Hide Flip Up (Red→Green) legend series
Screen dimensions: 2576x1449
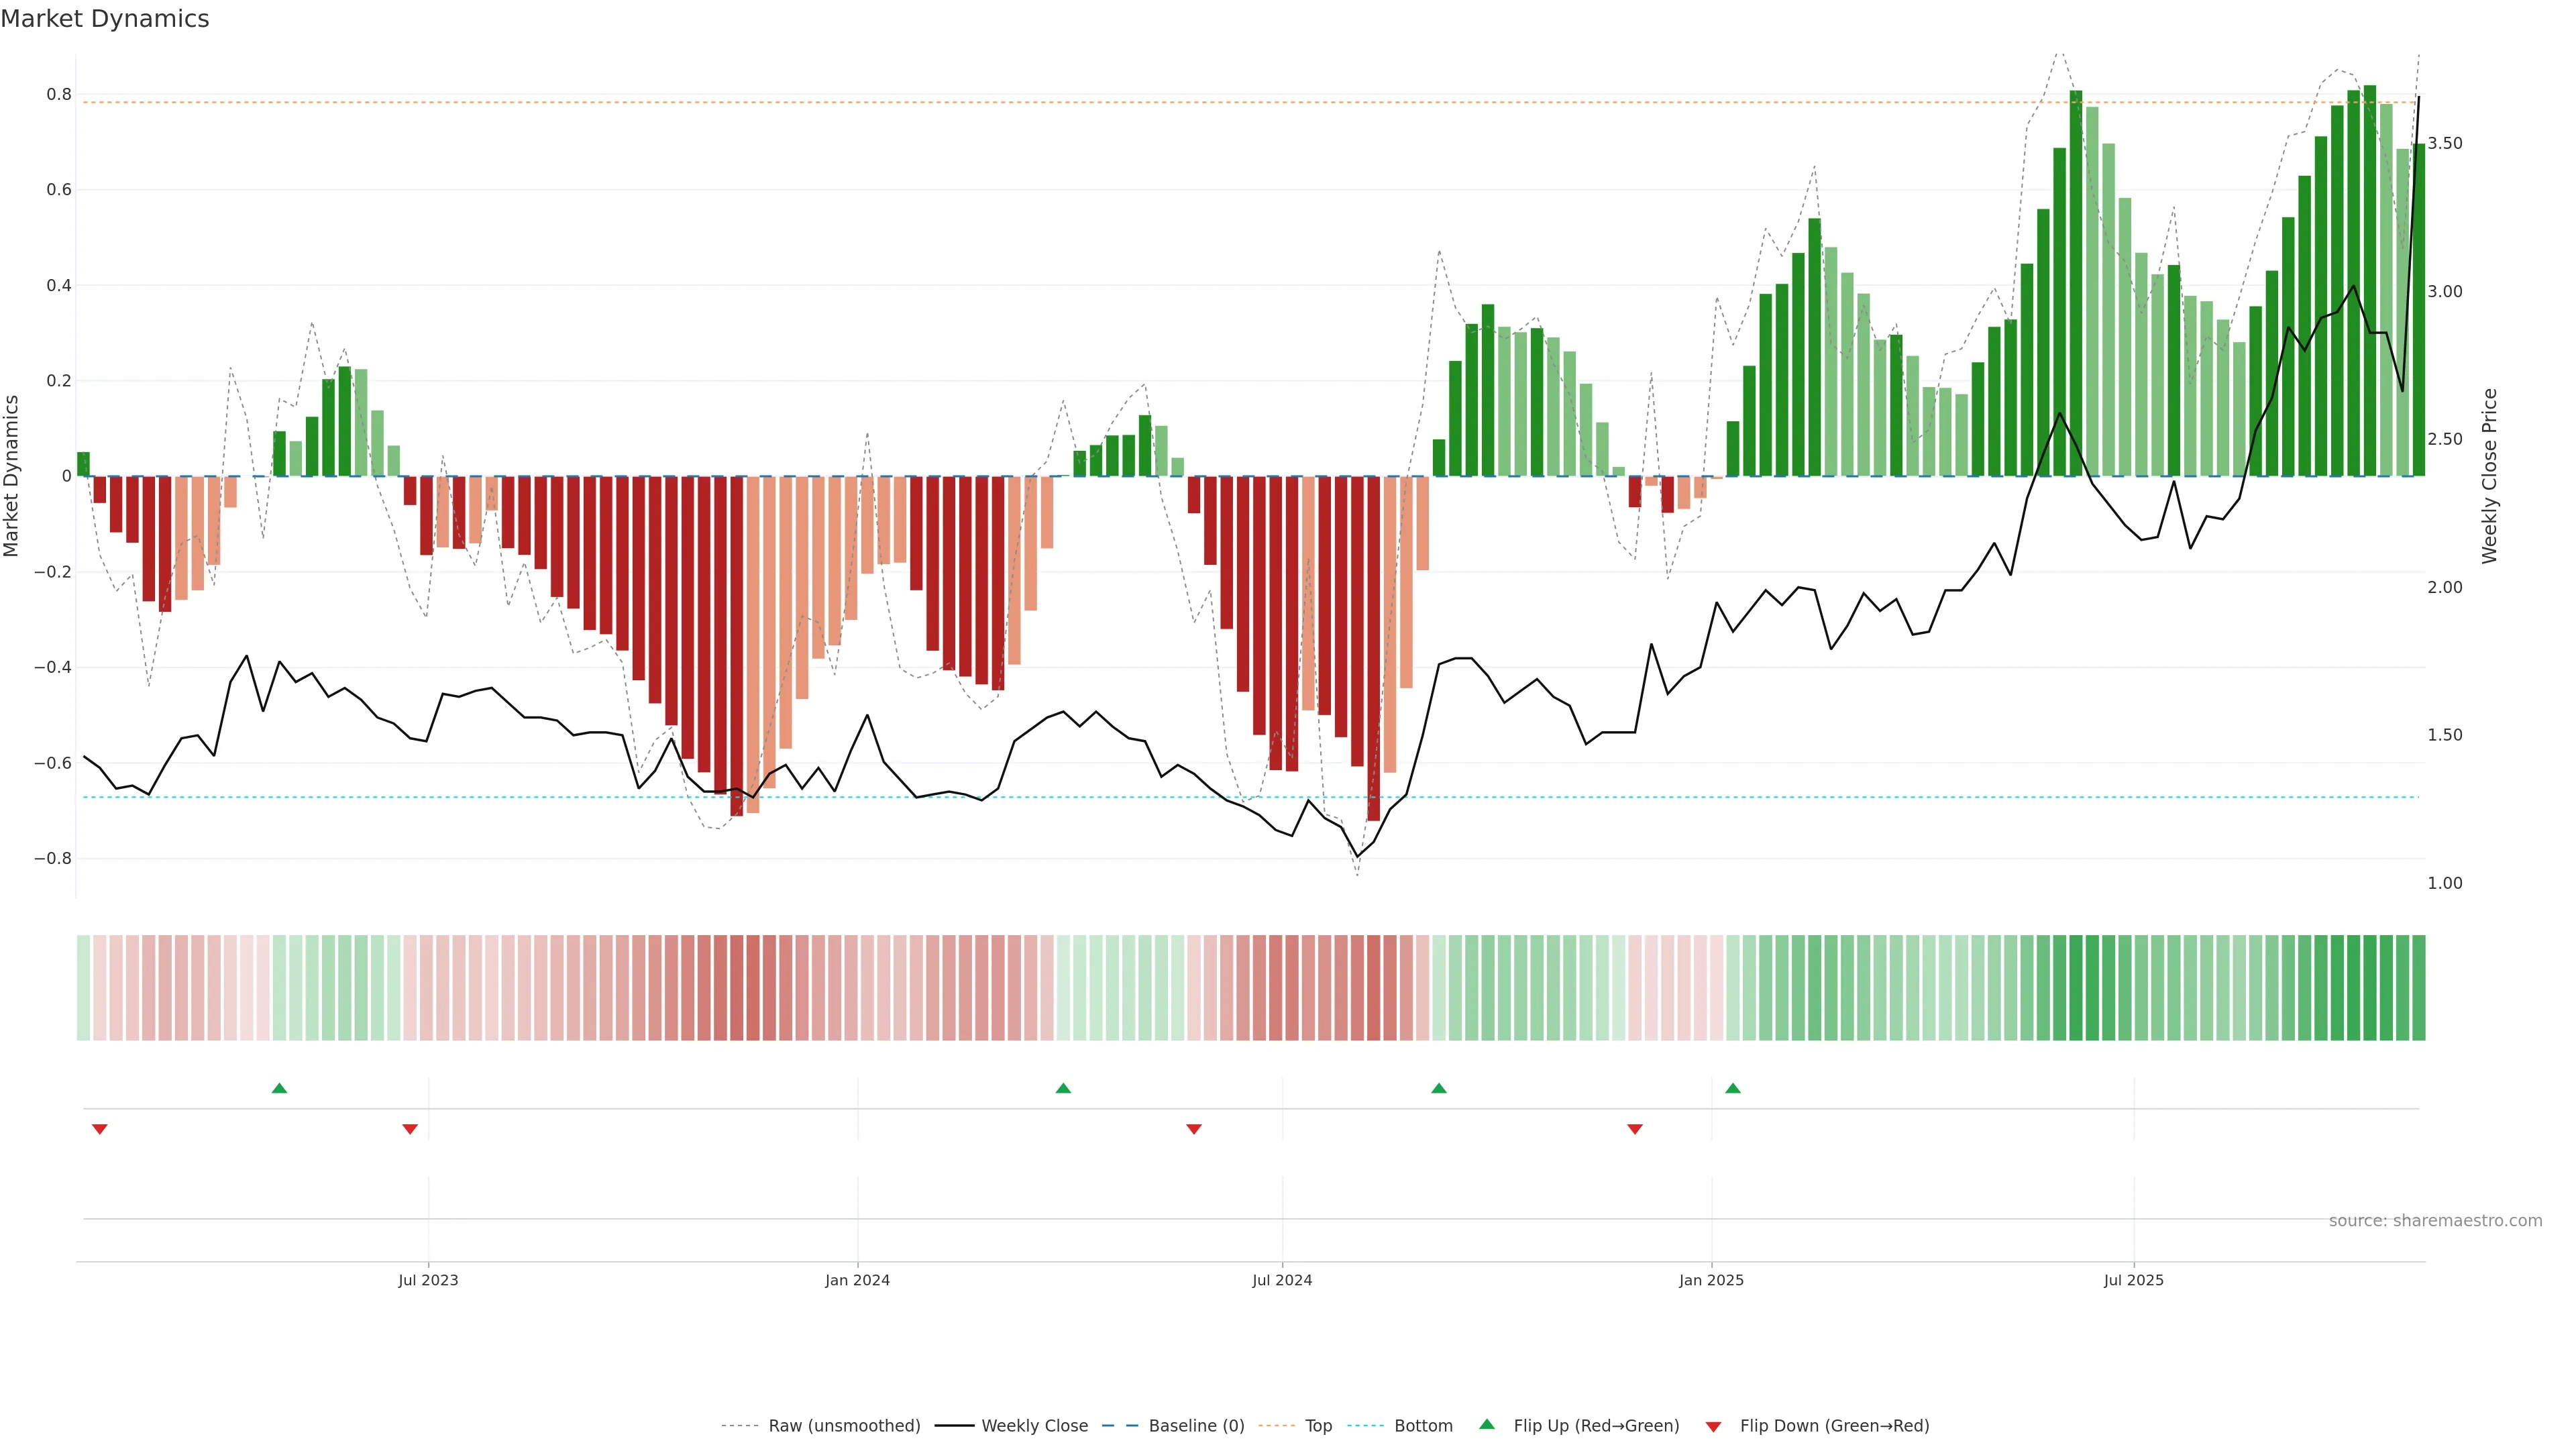coord(1596,1426)
